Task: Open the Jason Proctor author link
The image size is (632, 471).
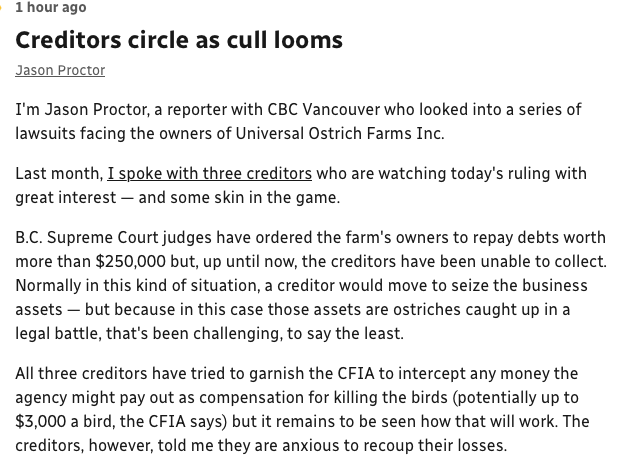Action: point(60,70)
